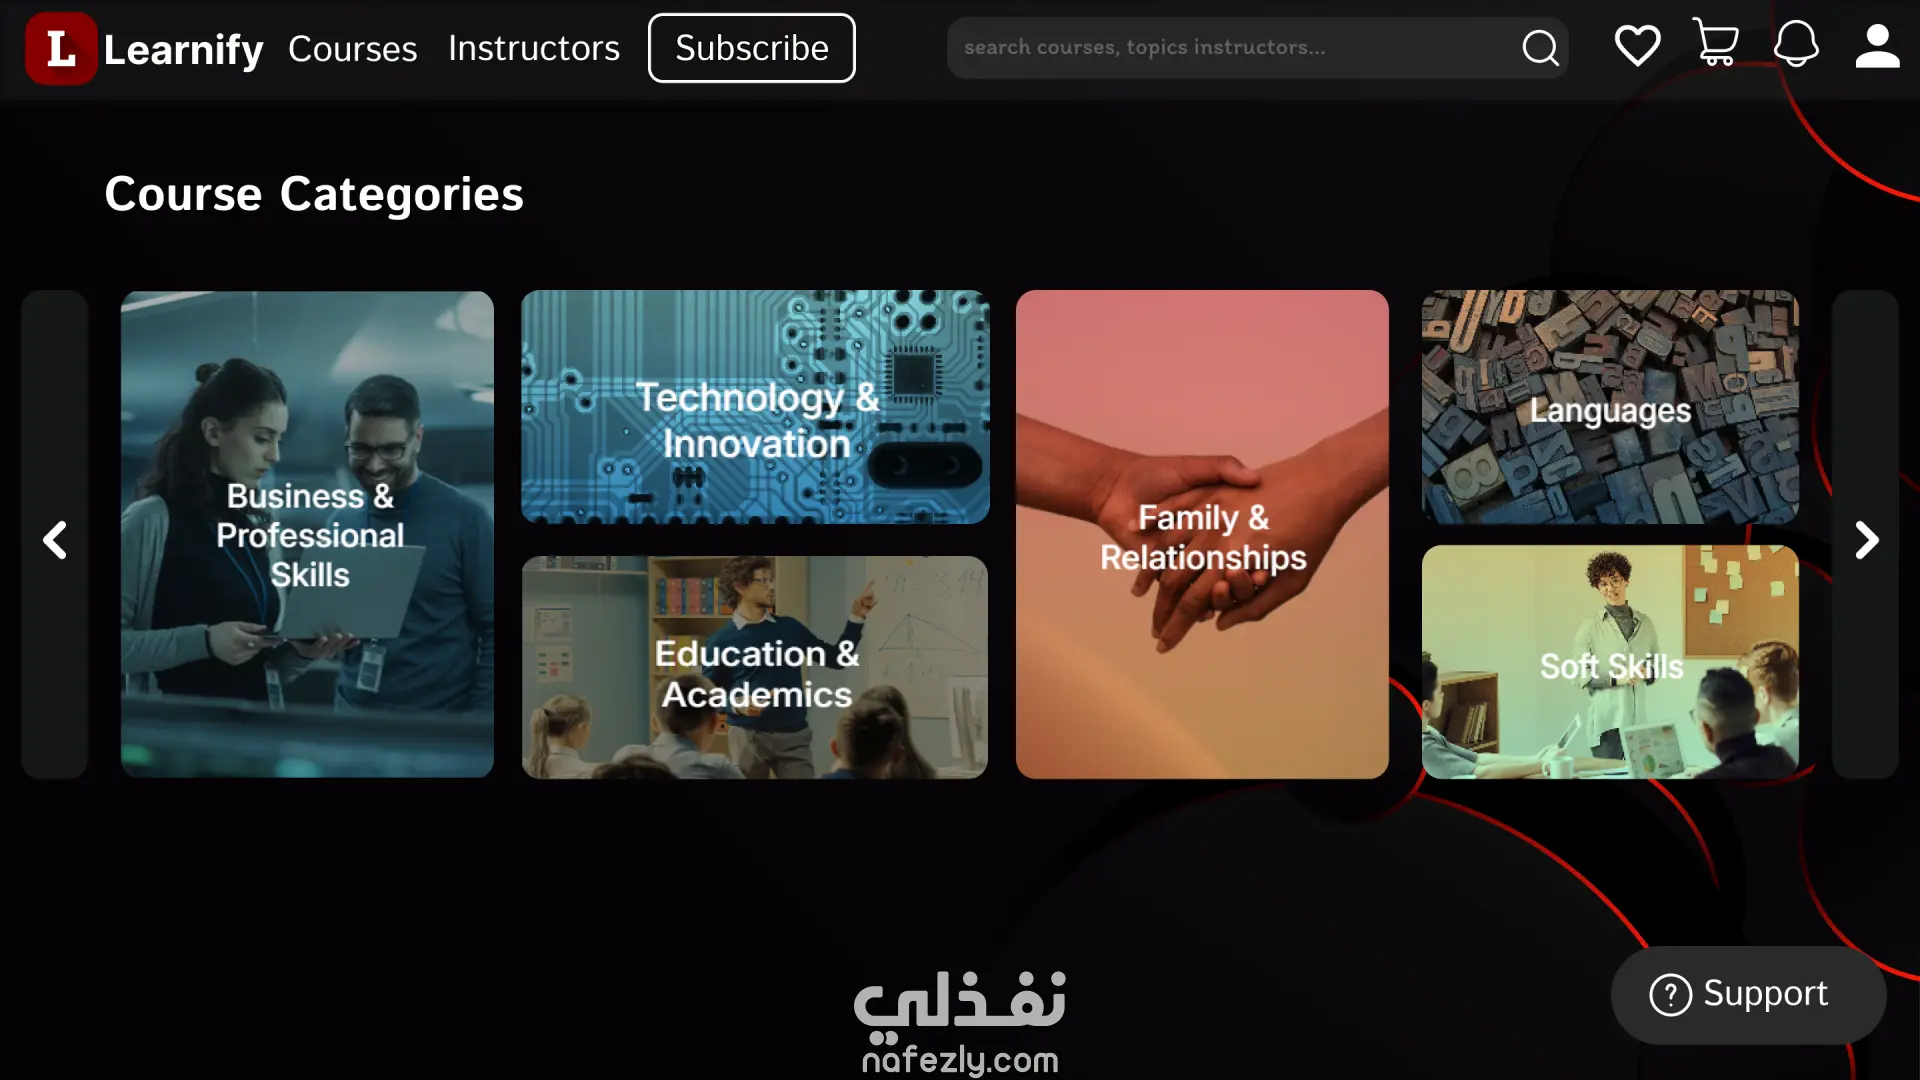Show next categories with right chevron

(x=1865, y=540)
